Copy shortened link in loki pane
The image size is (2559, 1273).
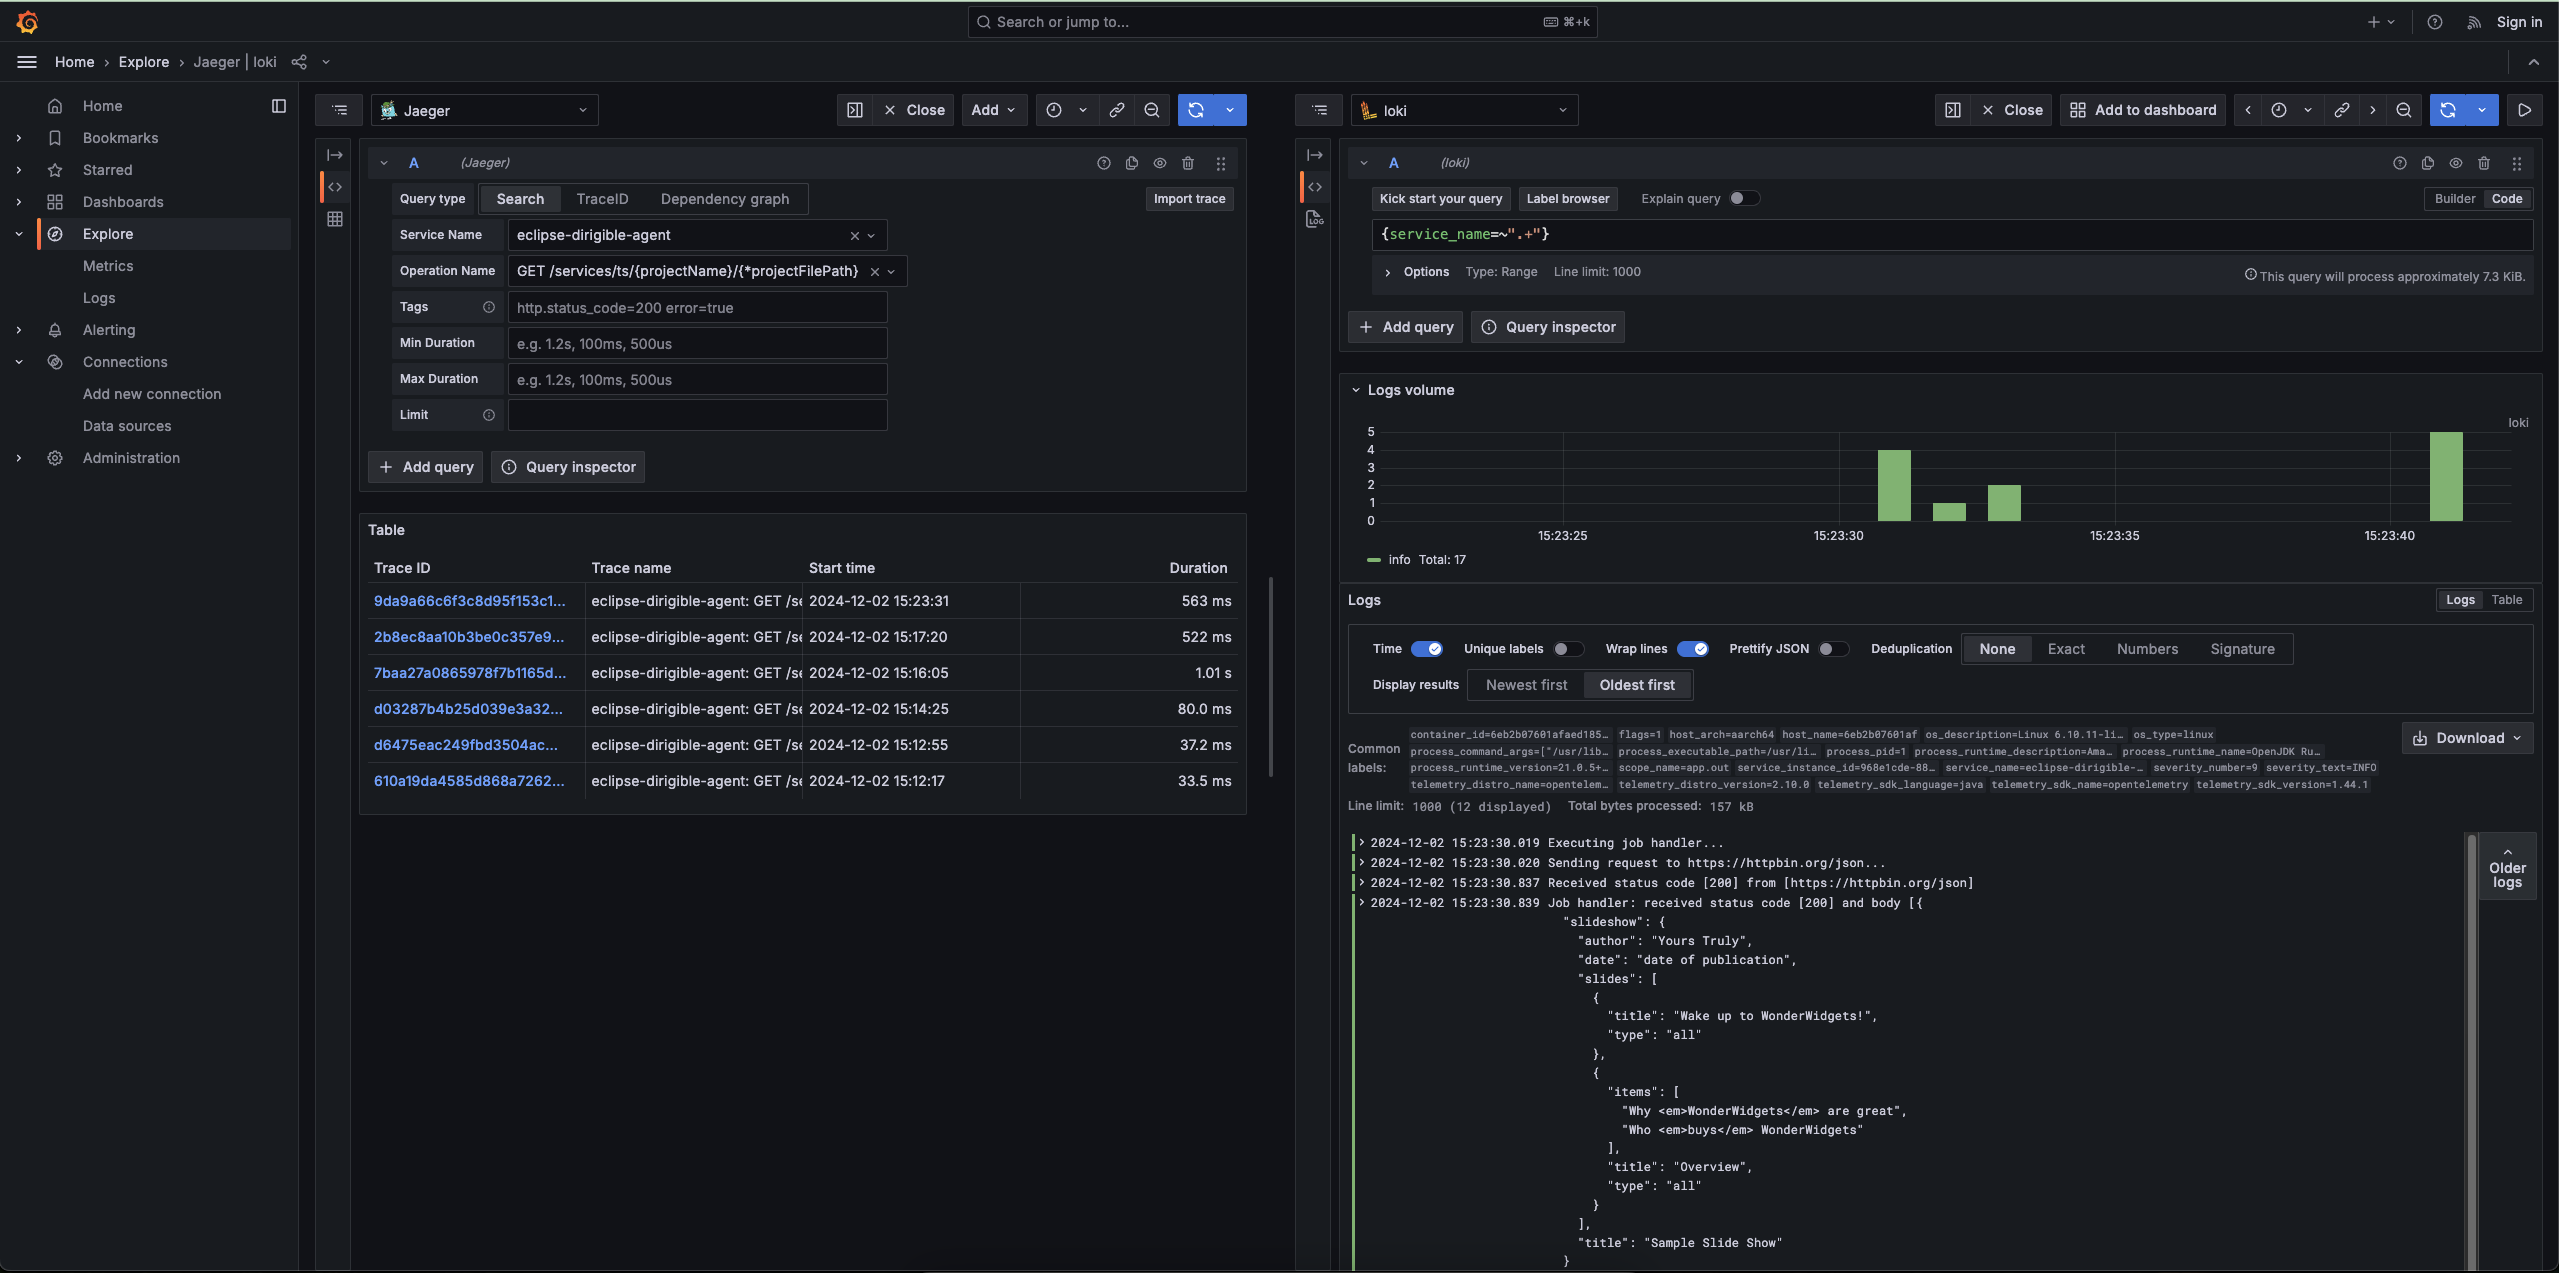(x=2342, y=110)
